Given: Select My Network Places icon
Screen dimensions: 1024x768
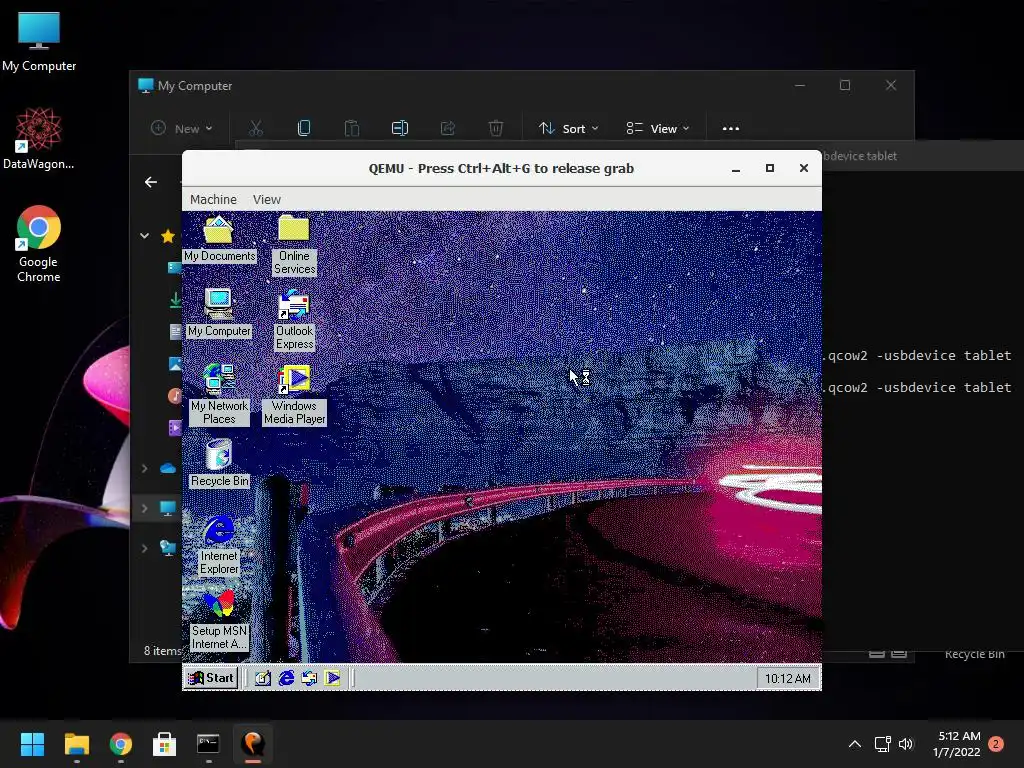Looking at the screenshot, I should (x=219, y=394).
